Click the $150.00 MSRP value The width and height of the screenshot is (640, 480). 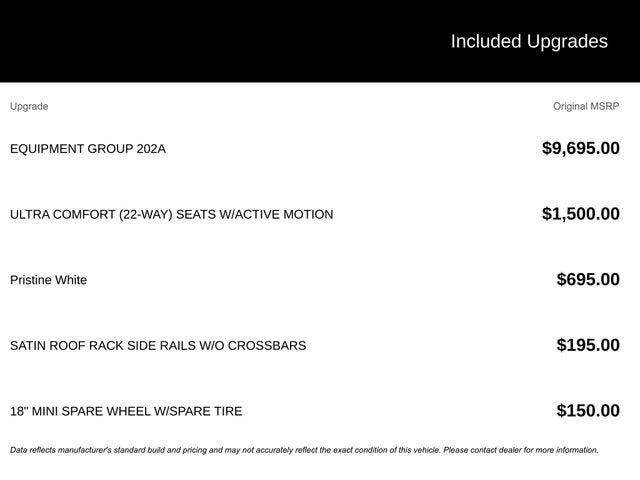587,410
